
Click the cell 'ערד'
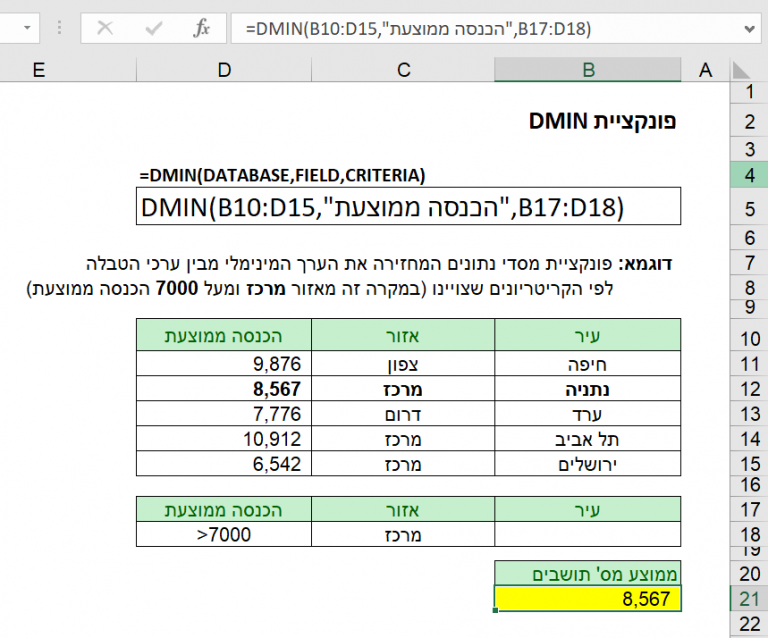point(588,414)
